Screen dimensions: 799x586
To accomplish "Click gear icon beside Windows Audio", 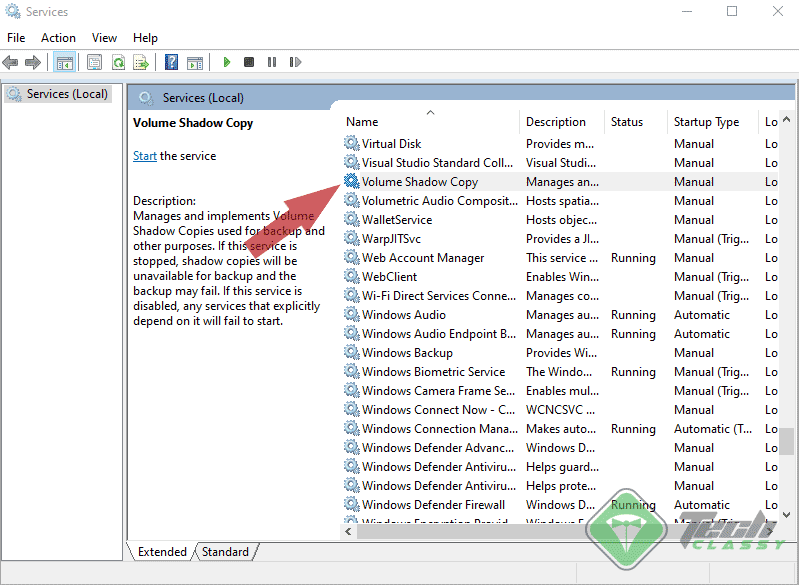I will pyautogui.click(x=352, y=314).
